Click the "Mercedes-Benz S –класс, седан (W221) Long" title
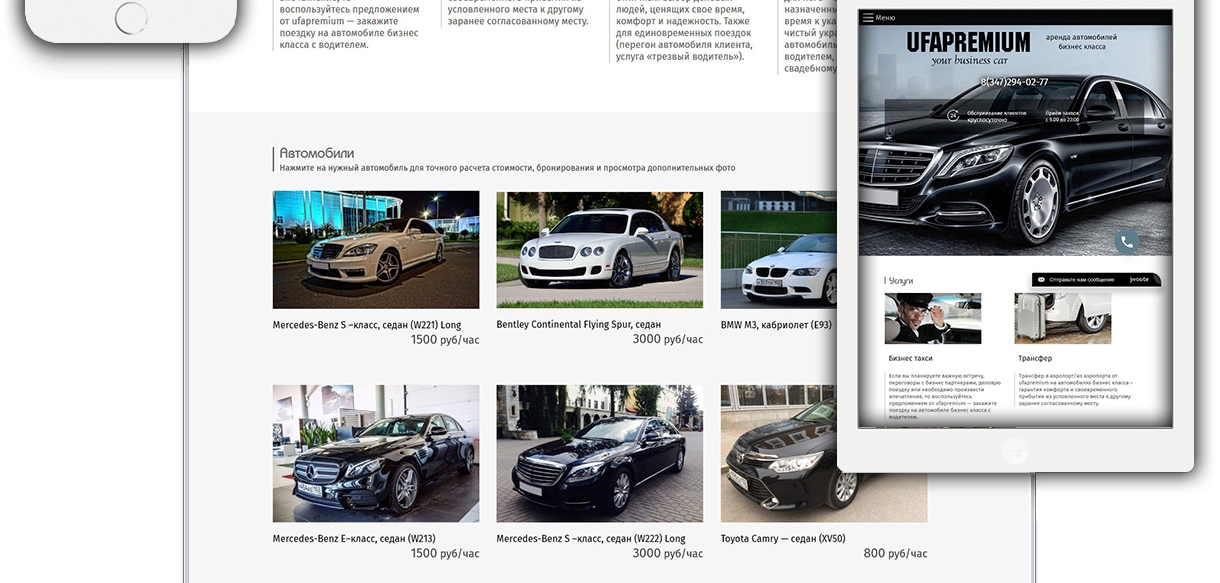 [x=367, y=325]
